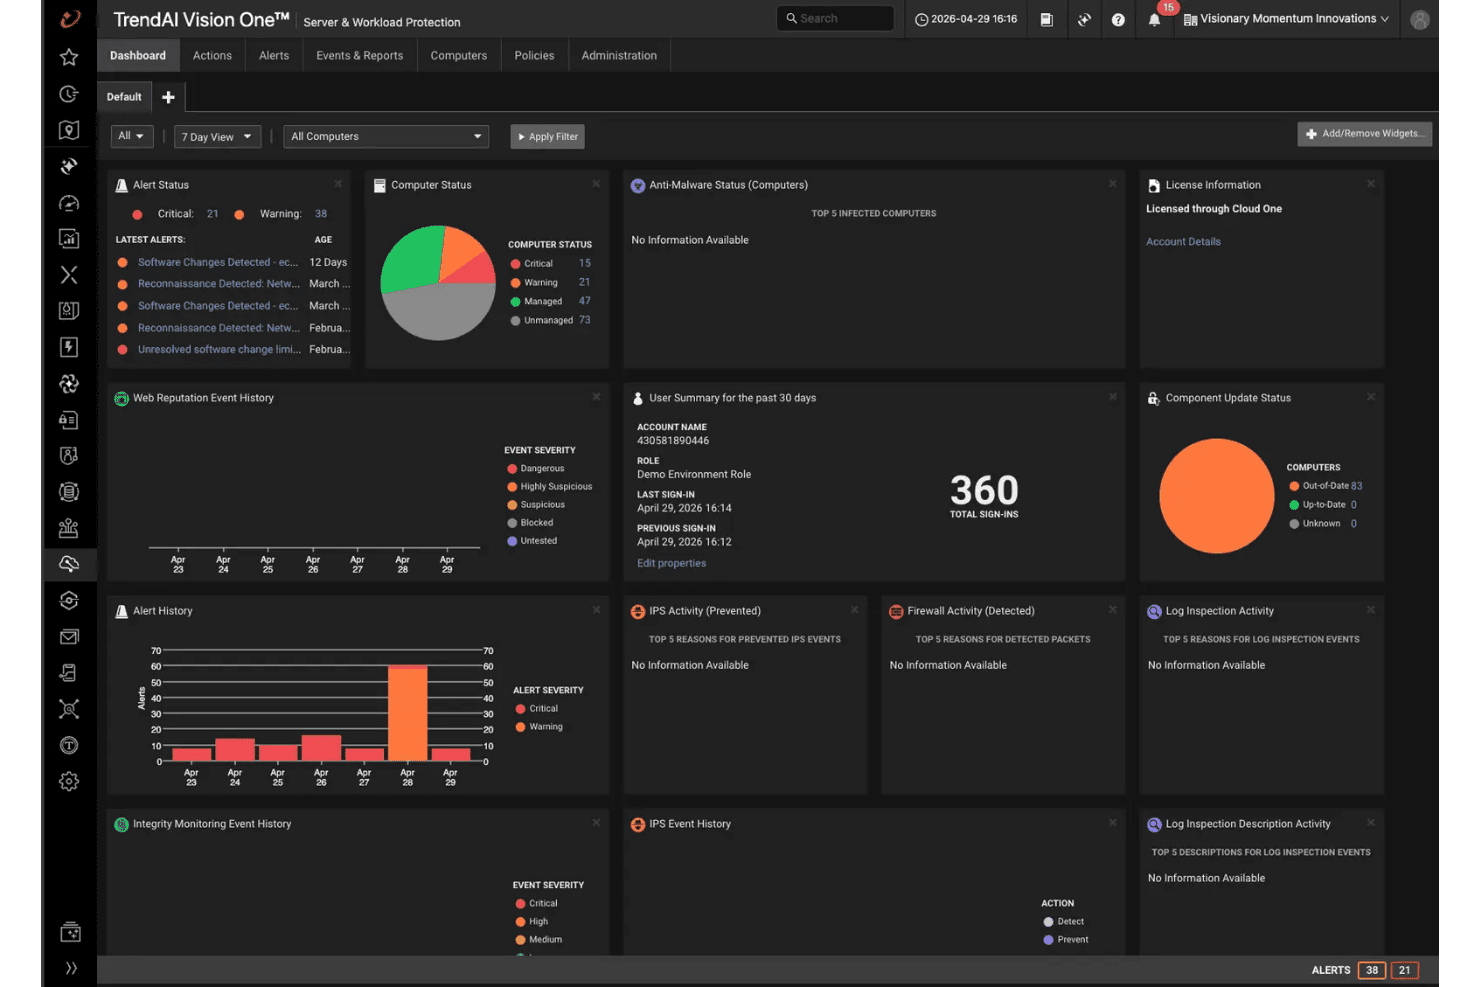This screenshot has height=987, width=1480.
Task: Close the License Information widget
Action: [1371, 184]
